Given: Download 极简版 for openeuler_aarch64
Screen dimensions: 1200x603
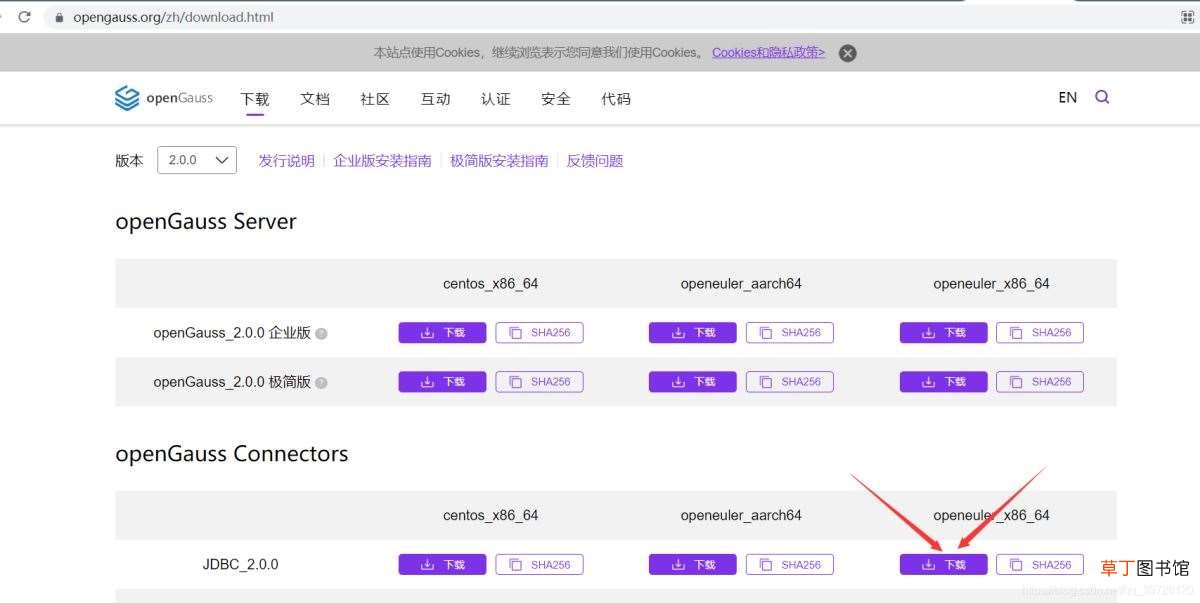Looking at the screenshot, I should [692, 382].
